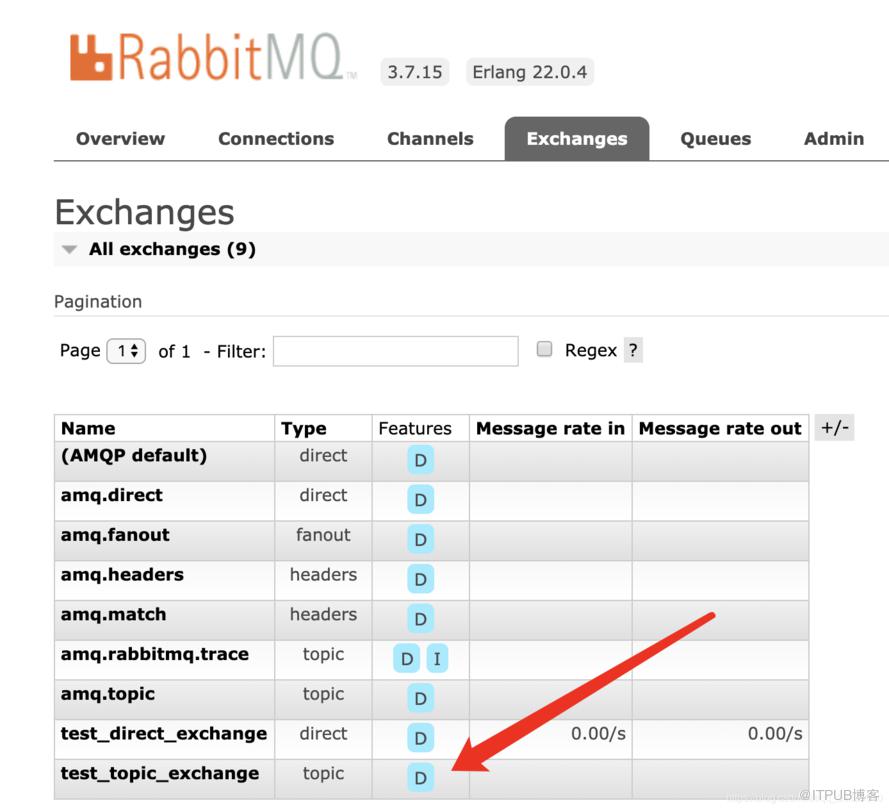Screen dimensions: 889x810
Task: Open the Page number dropdown
Action: (126, 351)
